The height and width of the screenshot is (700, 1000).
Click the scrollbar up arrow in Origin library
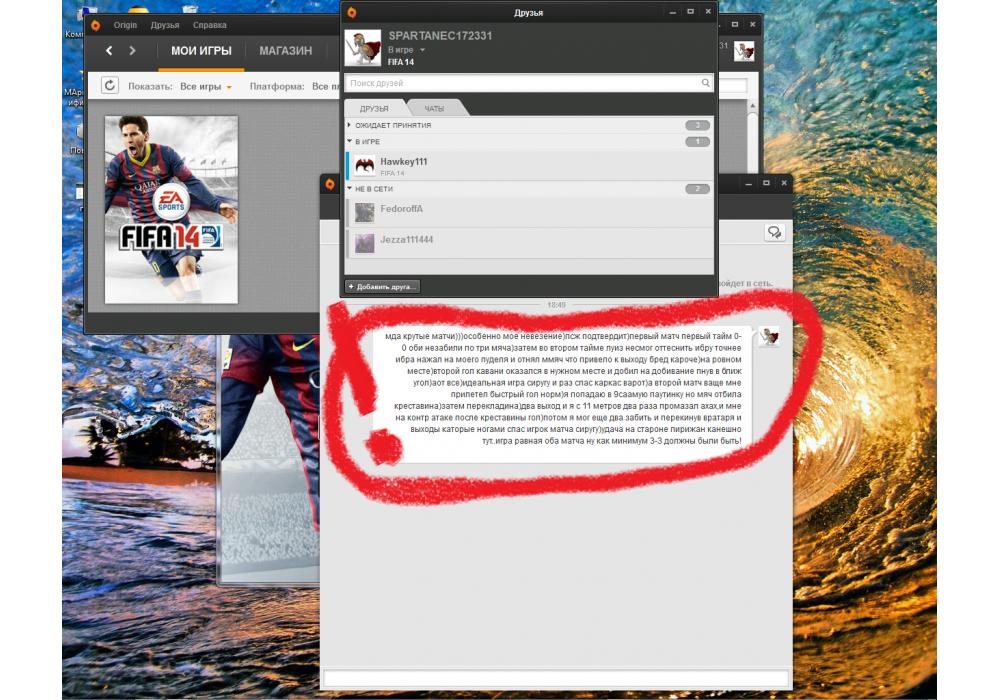click(753, 105)
